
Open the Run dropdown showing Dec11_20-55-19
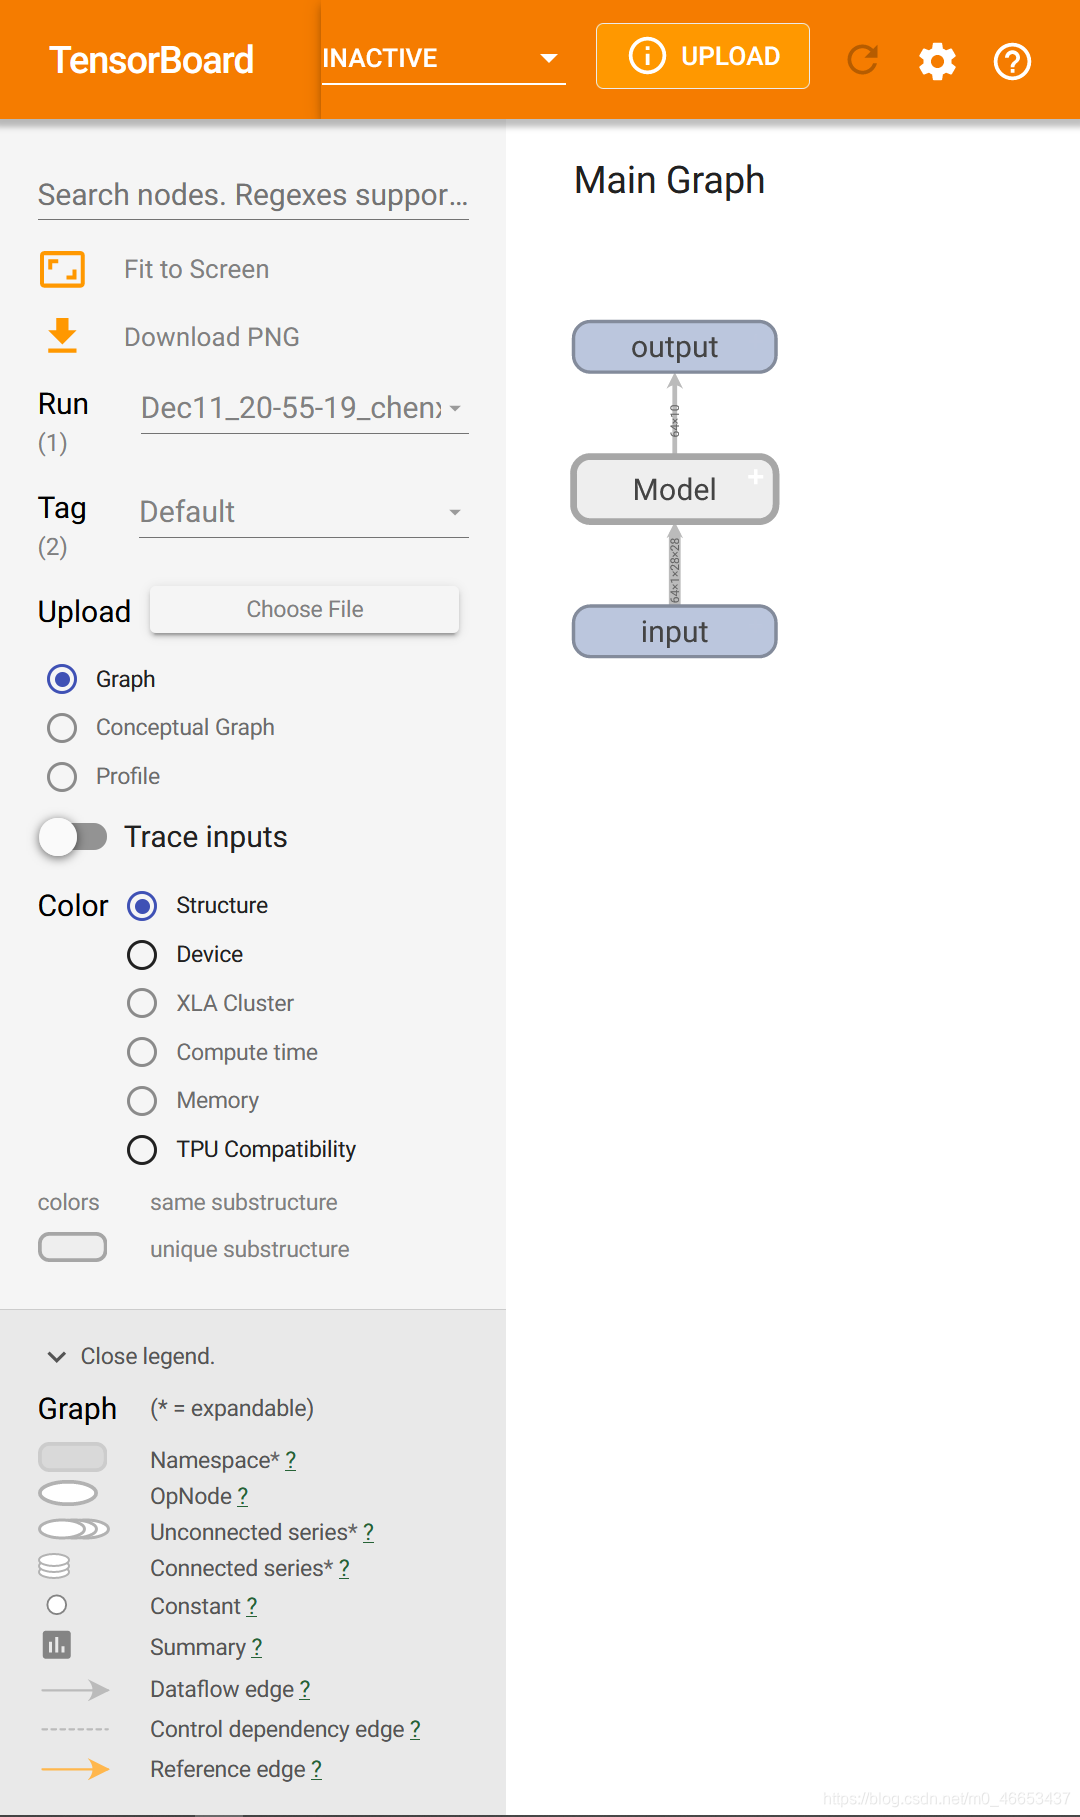click(303, 408)
